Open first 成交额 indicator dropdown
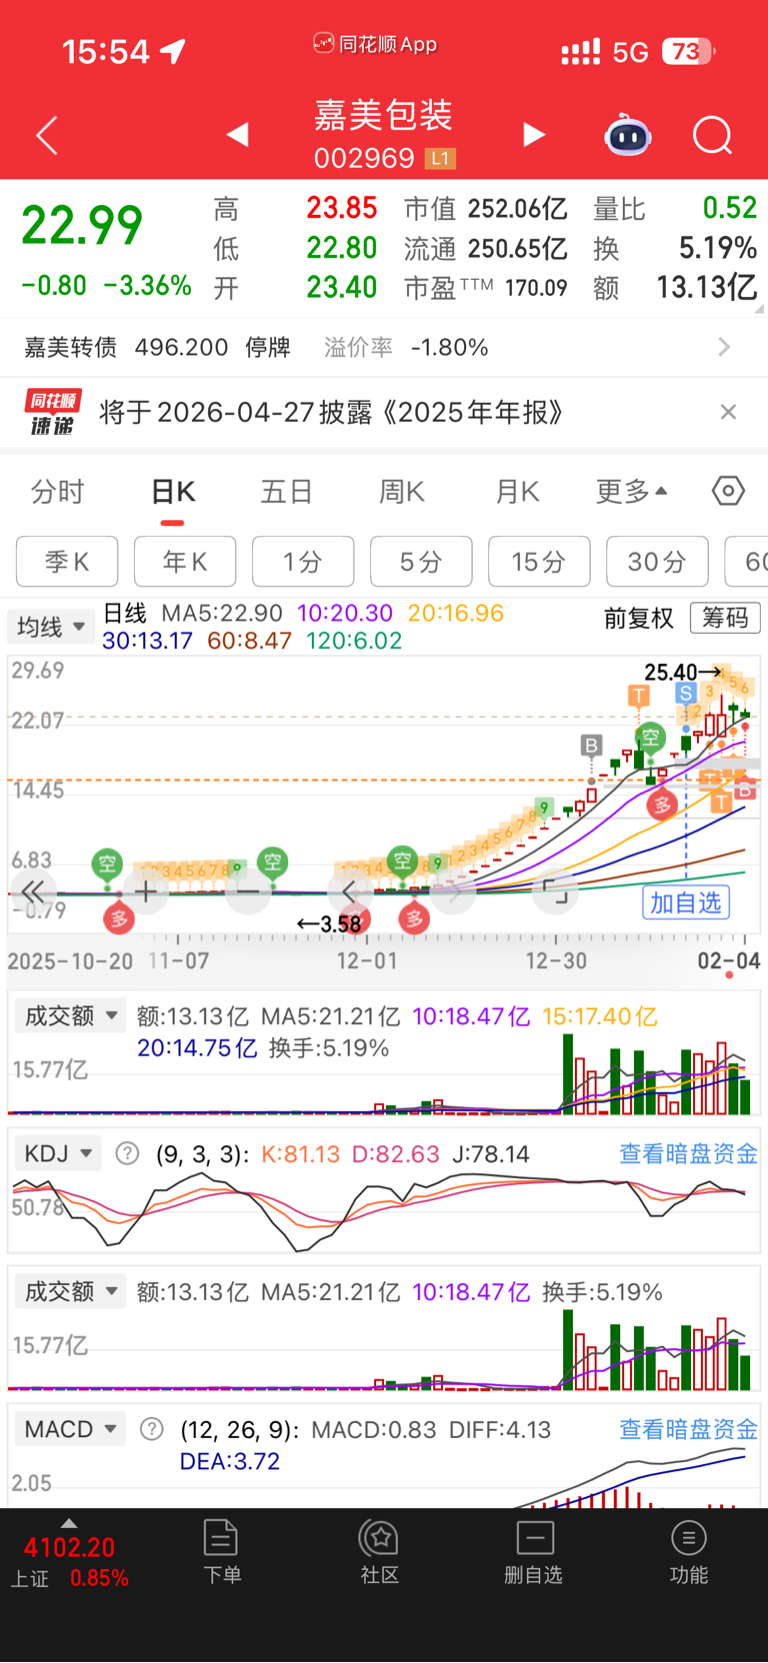 (70, 1016)
